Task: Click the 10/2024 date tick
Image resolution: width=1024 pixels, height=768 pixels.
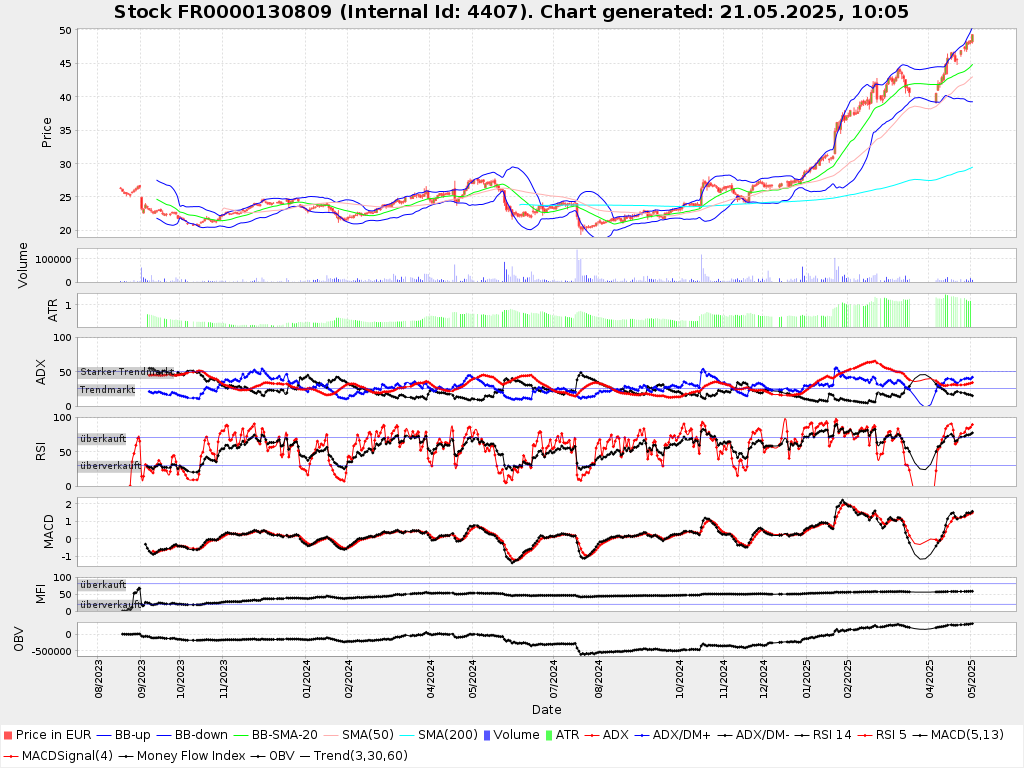Action: (680, 679)
